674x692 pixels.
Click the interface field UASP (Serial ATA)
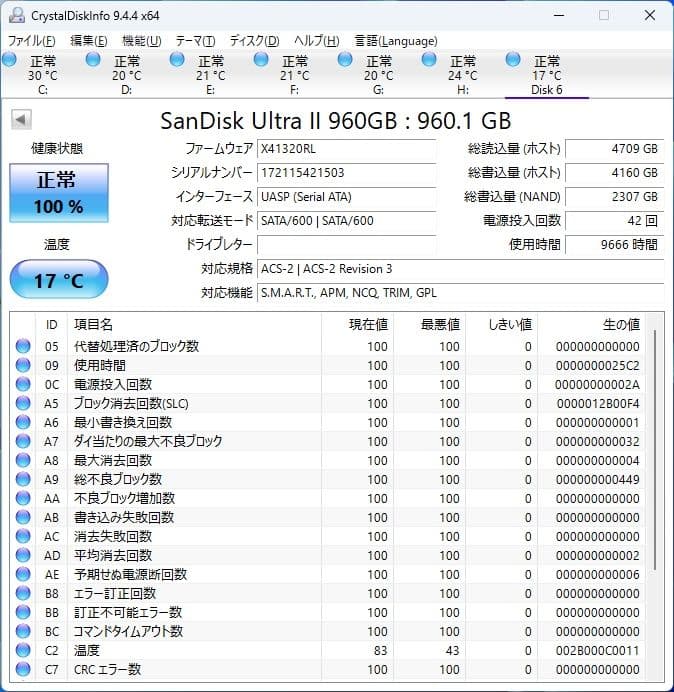click(x=346, y=196)
